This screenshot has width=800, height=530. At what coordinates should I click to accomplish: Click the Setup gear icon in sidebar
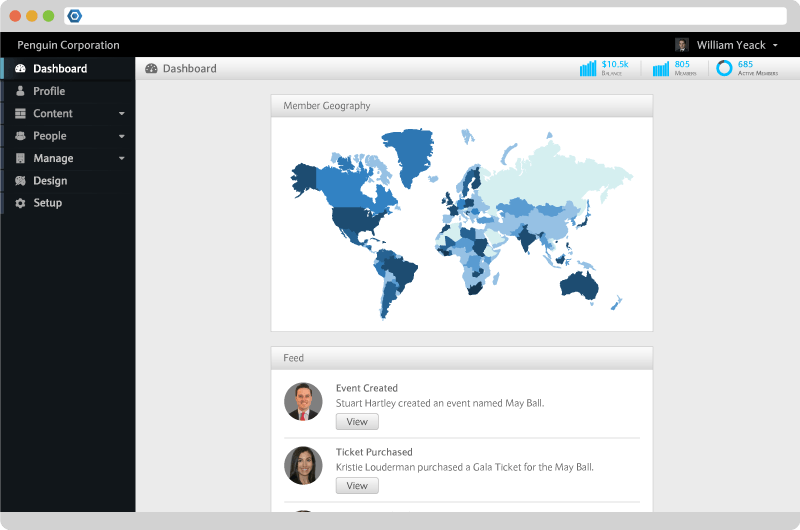pyautogui.click(x=20, y=203)
